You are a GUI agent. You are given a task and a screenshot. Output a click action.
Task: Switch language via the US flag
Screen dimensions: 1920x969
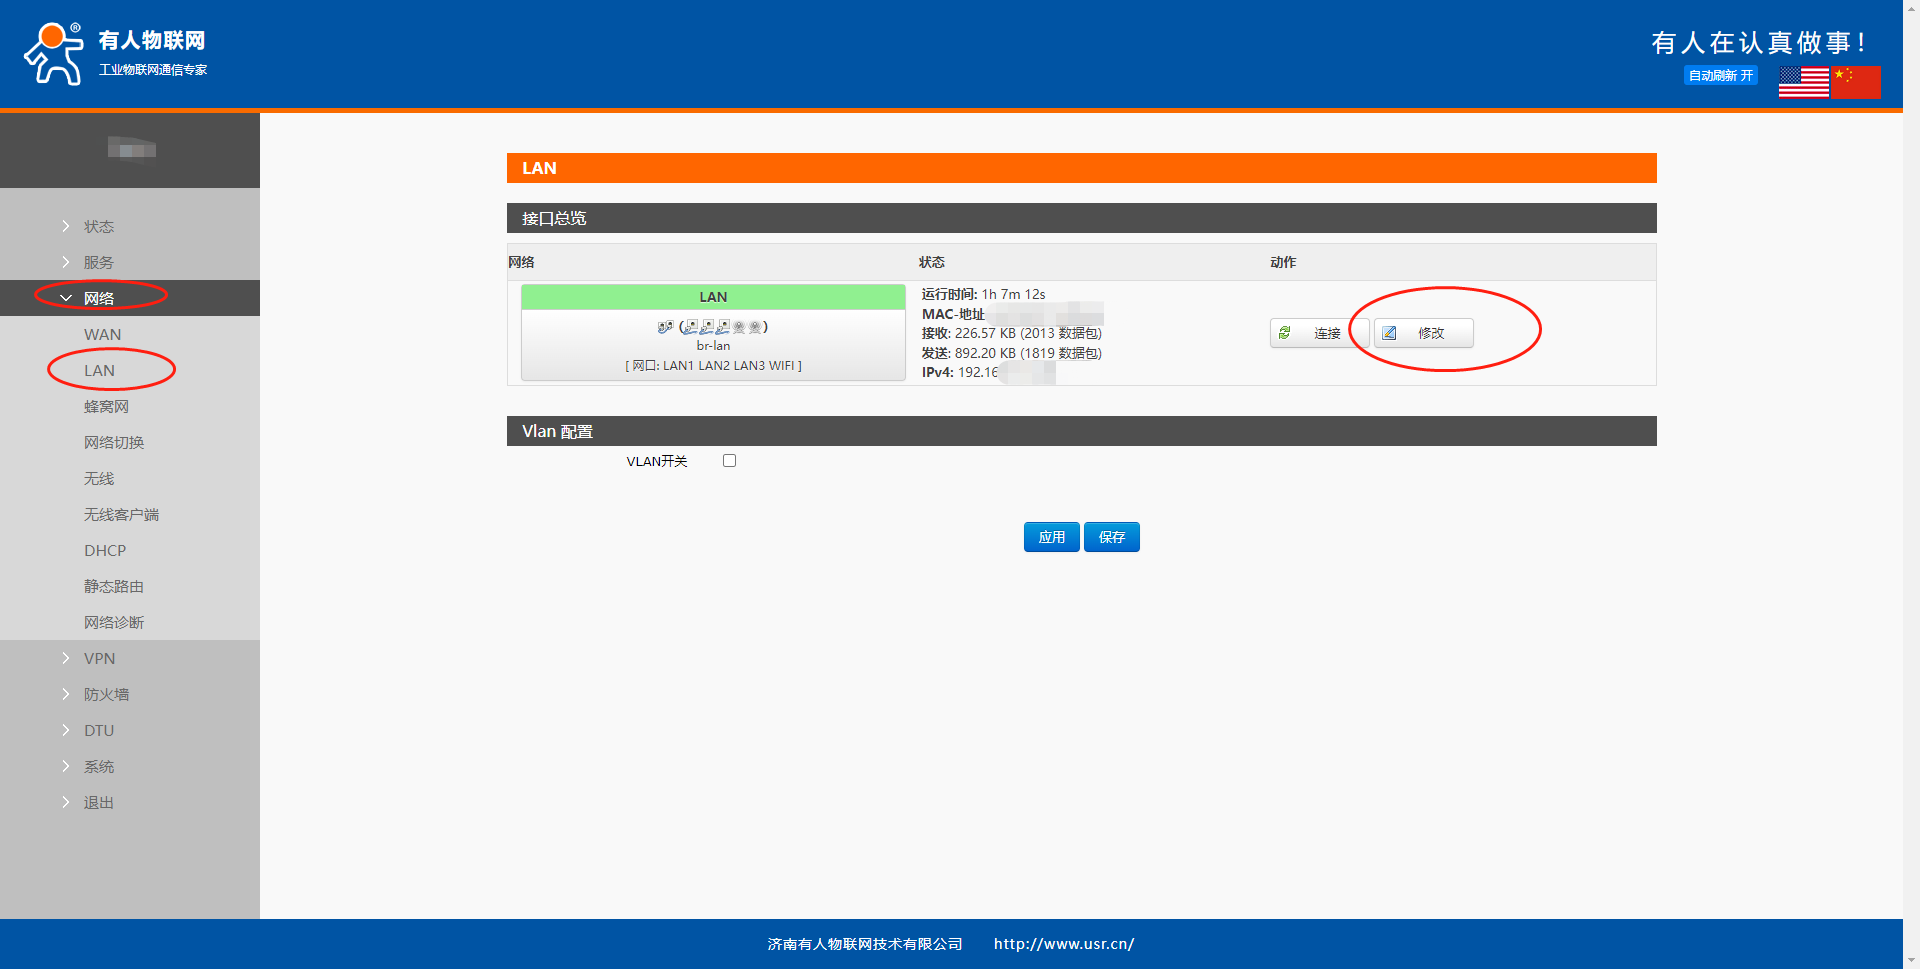1803,82
